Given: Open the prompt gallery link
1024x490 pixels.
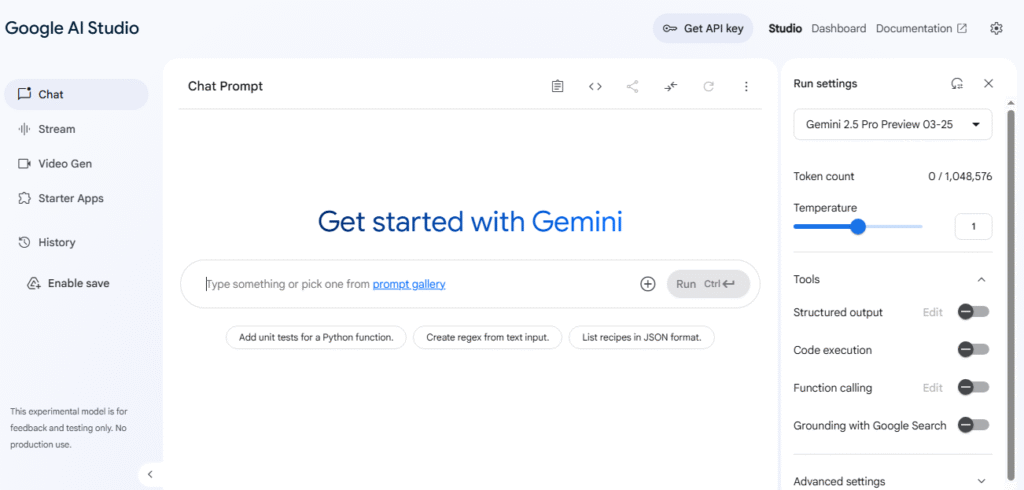Looking at the screenshot, I should pos(409,284).
